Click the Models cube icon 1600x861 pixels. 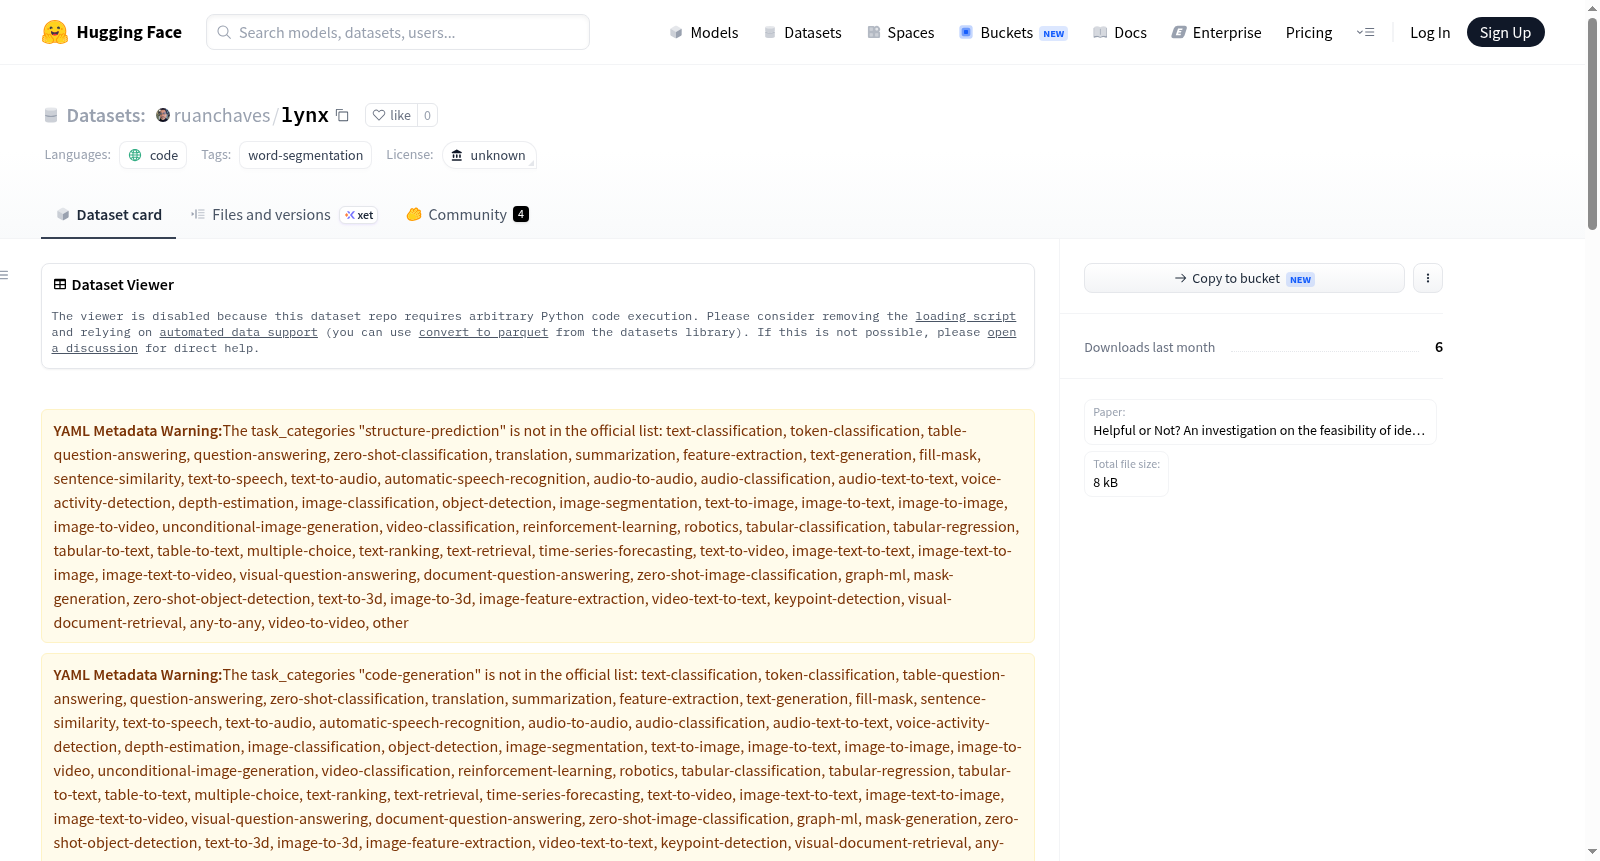tap(676, 32)
